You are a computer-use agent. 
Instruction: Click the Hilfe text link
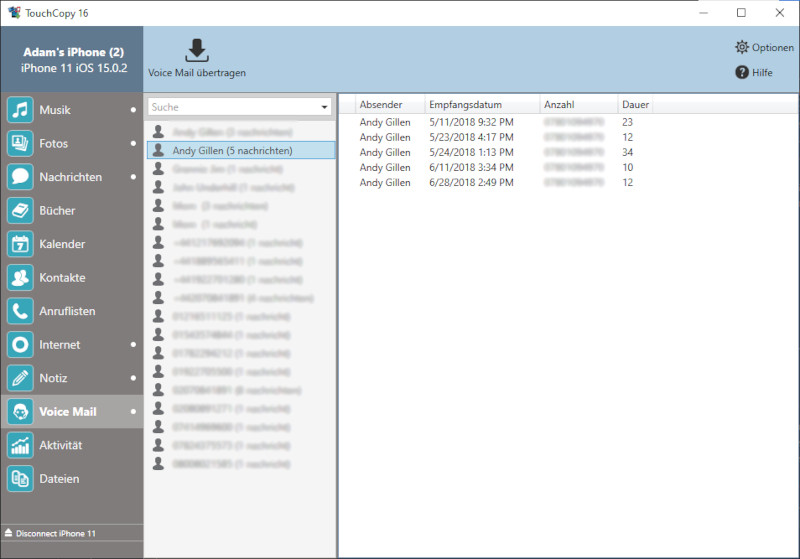point(762,72)
